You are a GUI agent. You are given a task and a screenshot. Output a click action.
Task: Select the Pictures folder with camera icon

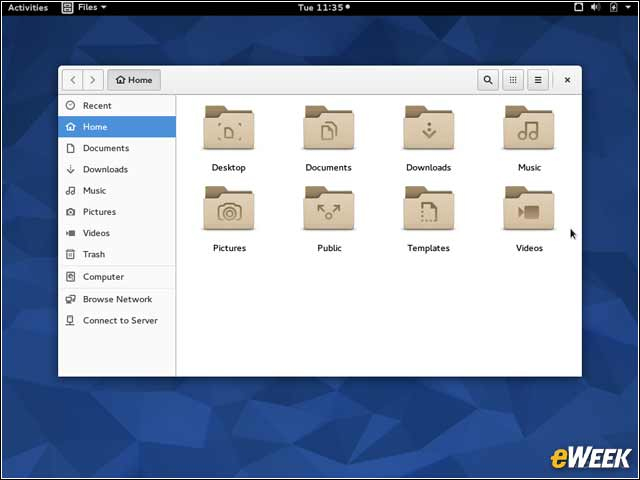click(x=228, y=209)
